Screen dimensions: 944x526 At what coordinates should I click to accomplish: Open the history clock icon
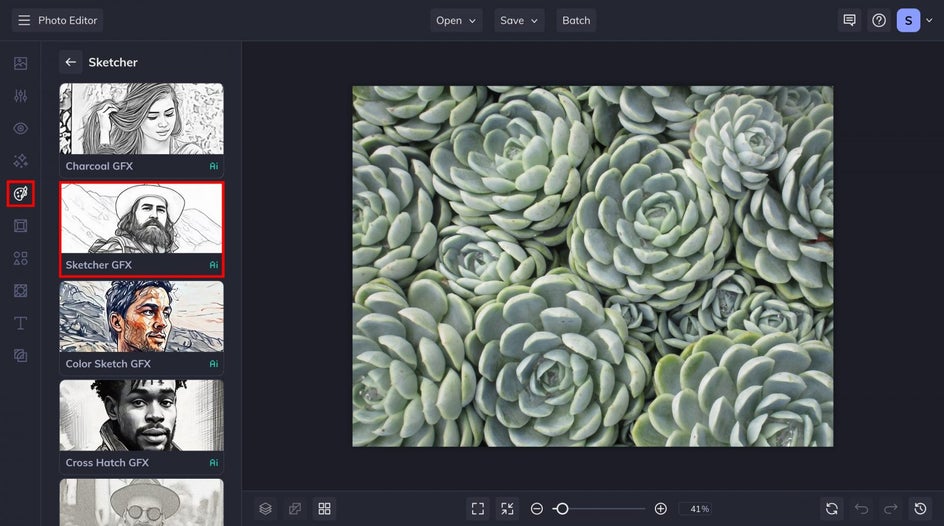click(920, 509)
